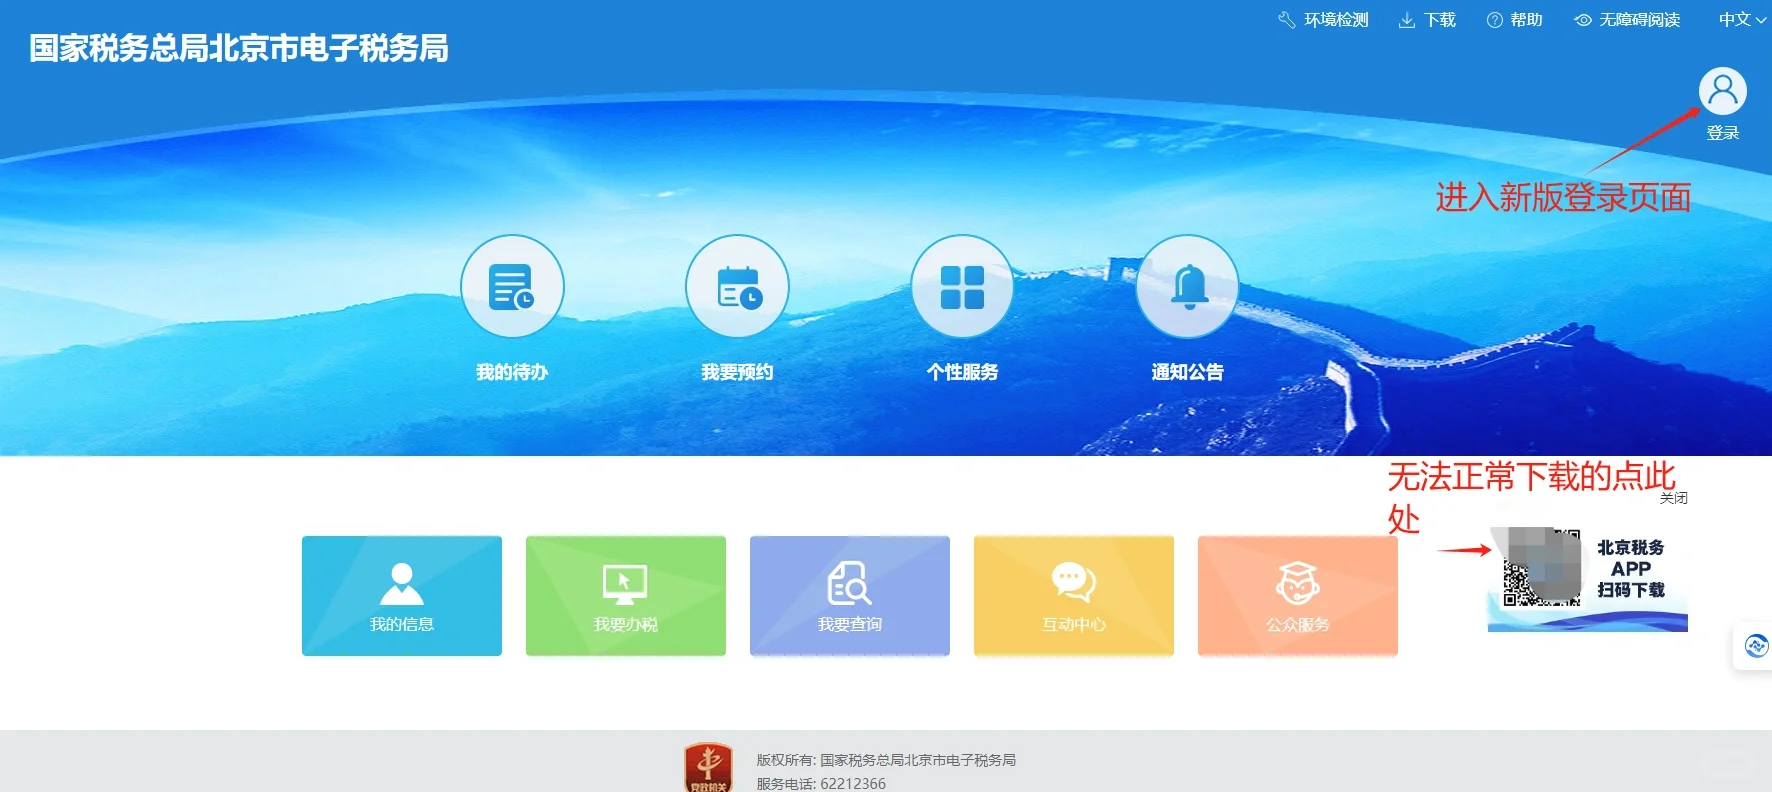This screenshot has width=1772, height=792.
Task: Click the 我的待办 label text
Action: click(512, 372)
